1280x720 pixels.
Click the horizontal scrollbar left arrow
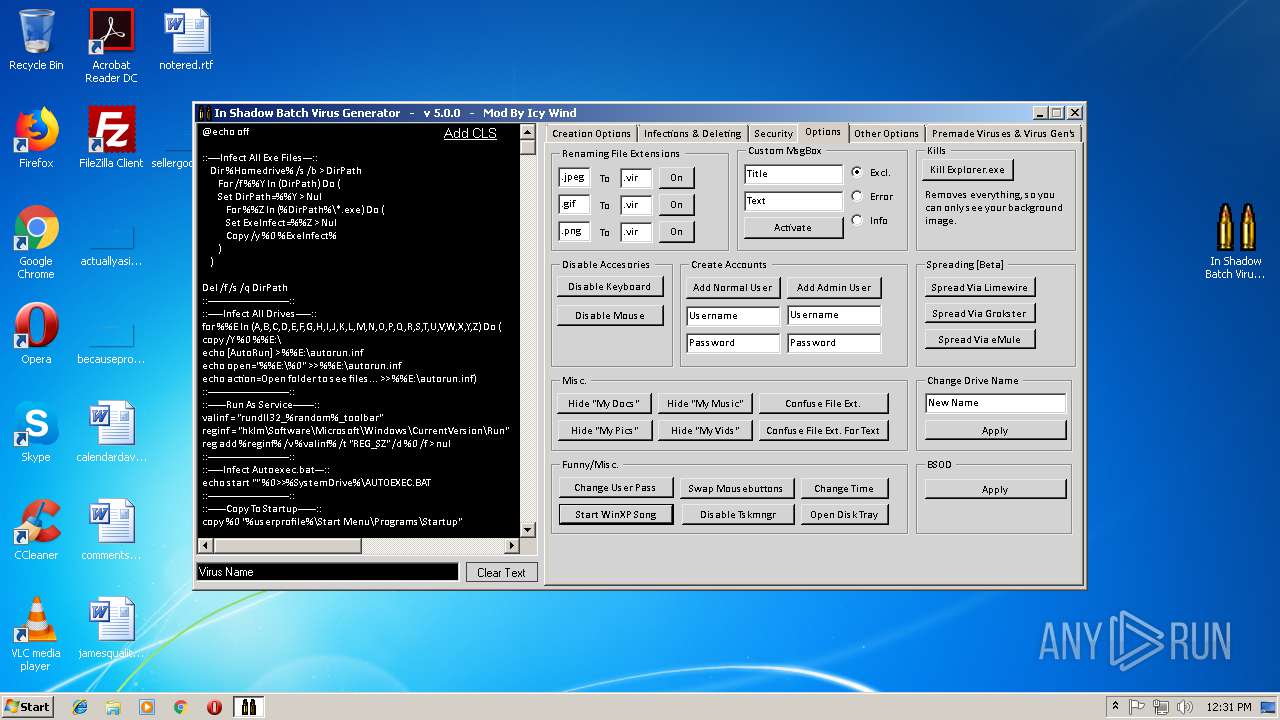click(x=206, y=546)
